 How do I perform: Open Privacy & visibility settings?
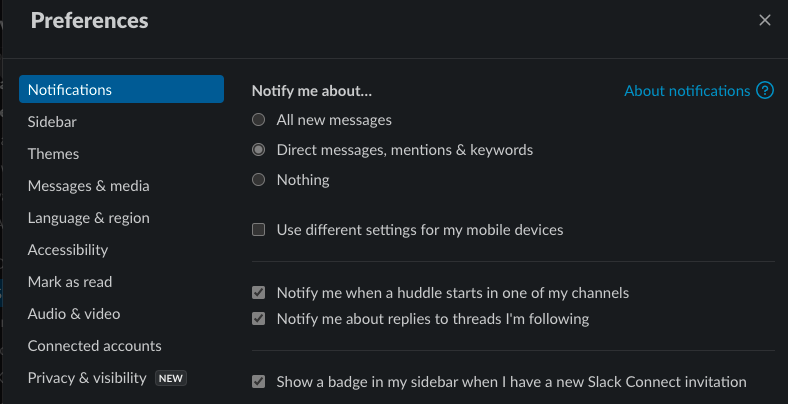pyautogui.click(x=87, y=378)
